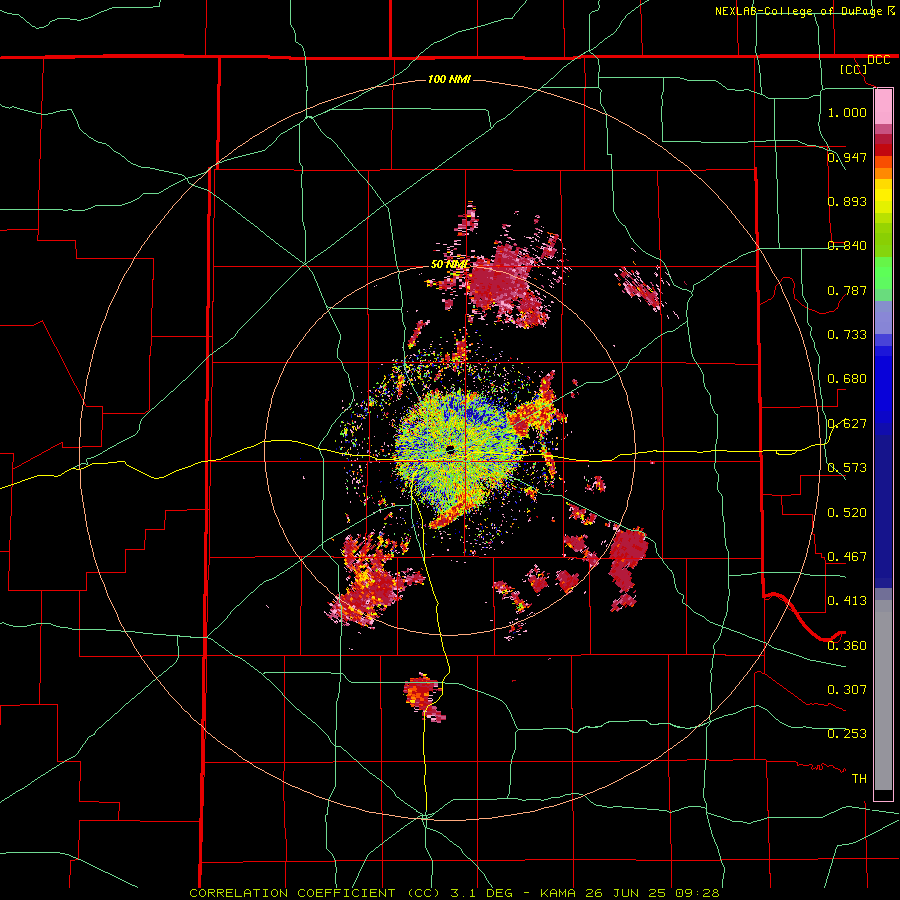Select the 0.467 scale value

(847, 556)
